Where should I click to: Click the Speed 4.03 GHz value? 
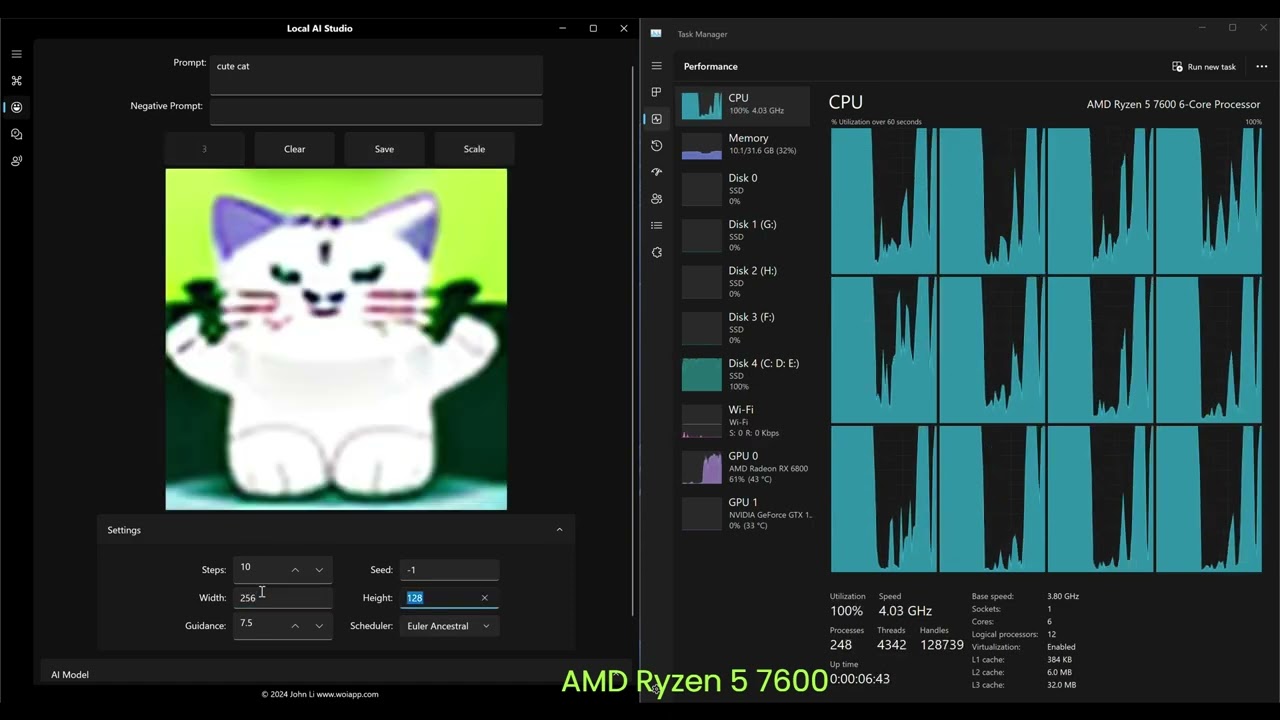[x=905, y=611]
